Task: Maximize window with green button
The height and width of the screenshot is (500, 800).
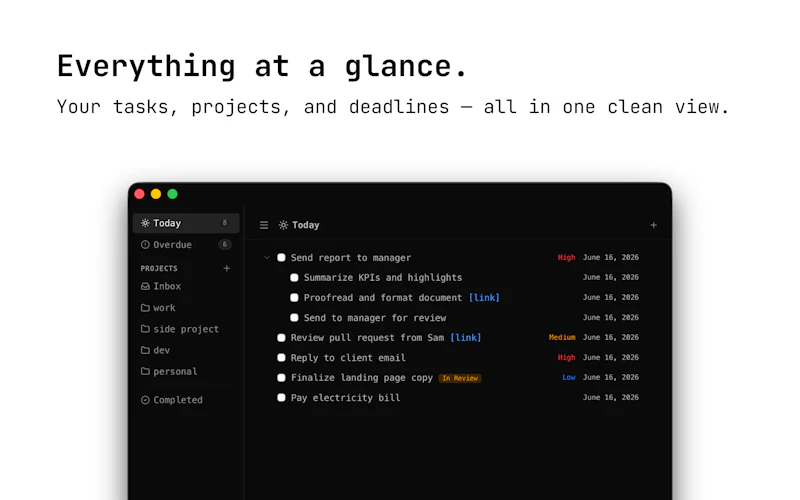Action: click(x=172, y=194)
